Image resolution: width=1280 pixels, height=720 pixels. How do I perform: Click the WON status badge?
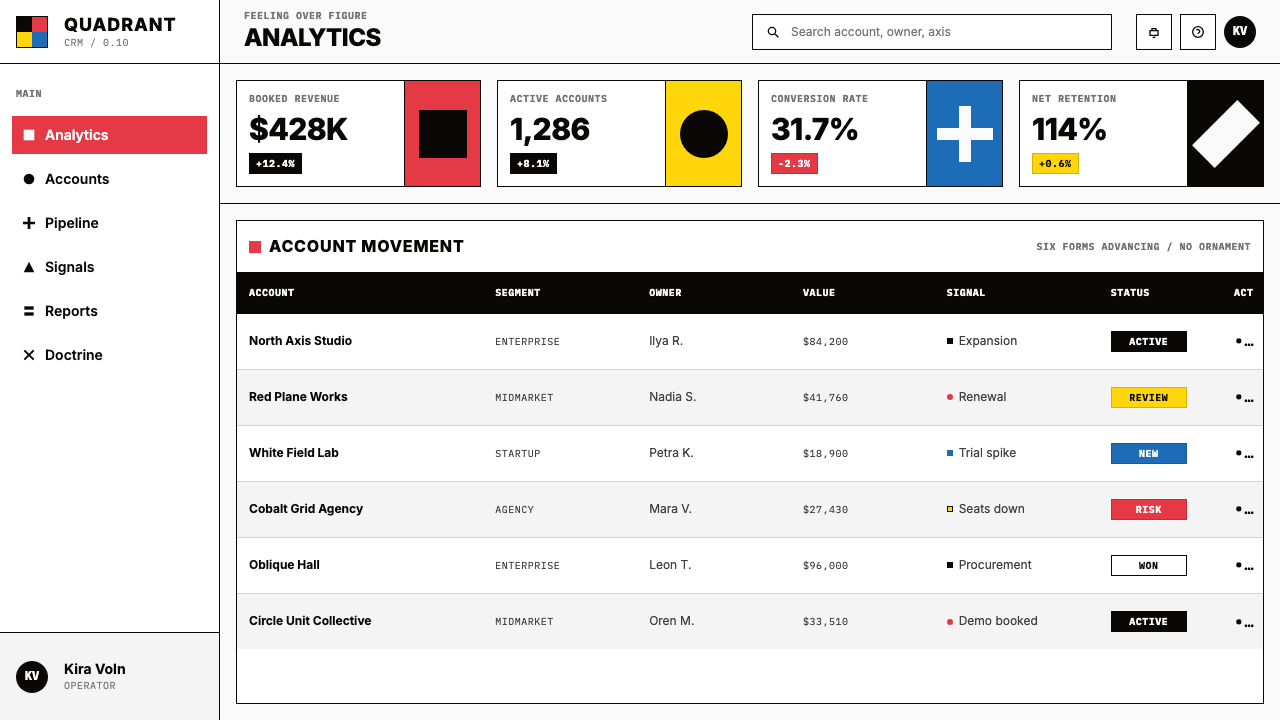point(1149,566)
